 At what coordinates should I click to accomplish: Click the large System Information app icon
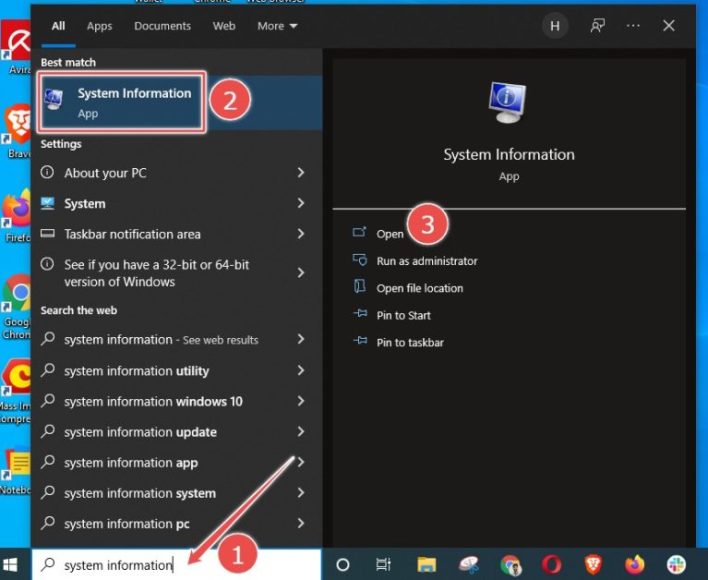coord(508,102)
